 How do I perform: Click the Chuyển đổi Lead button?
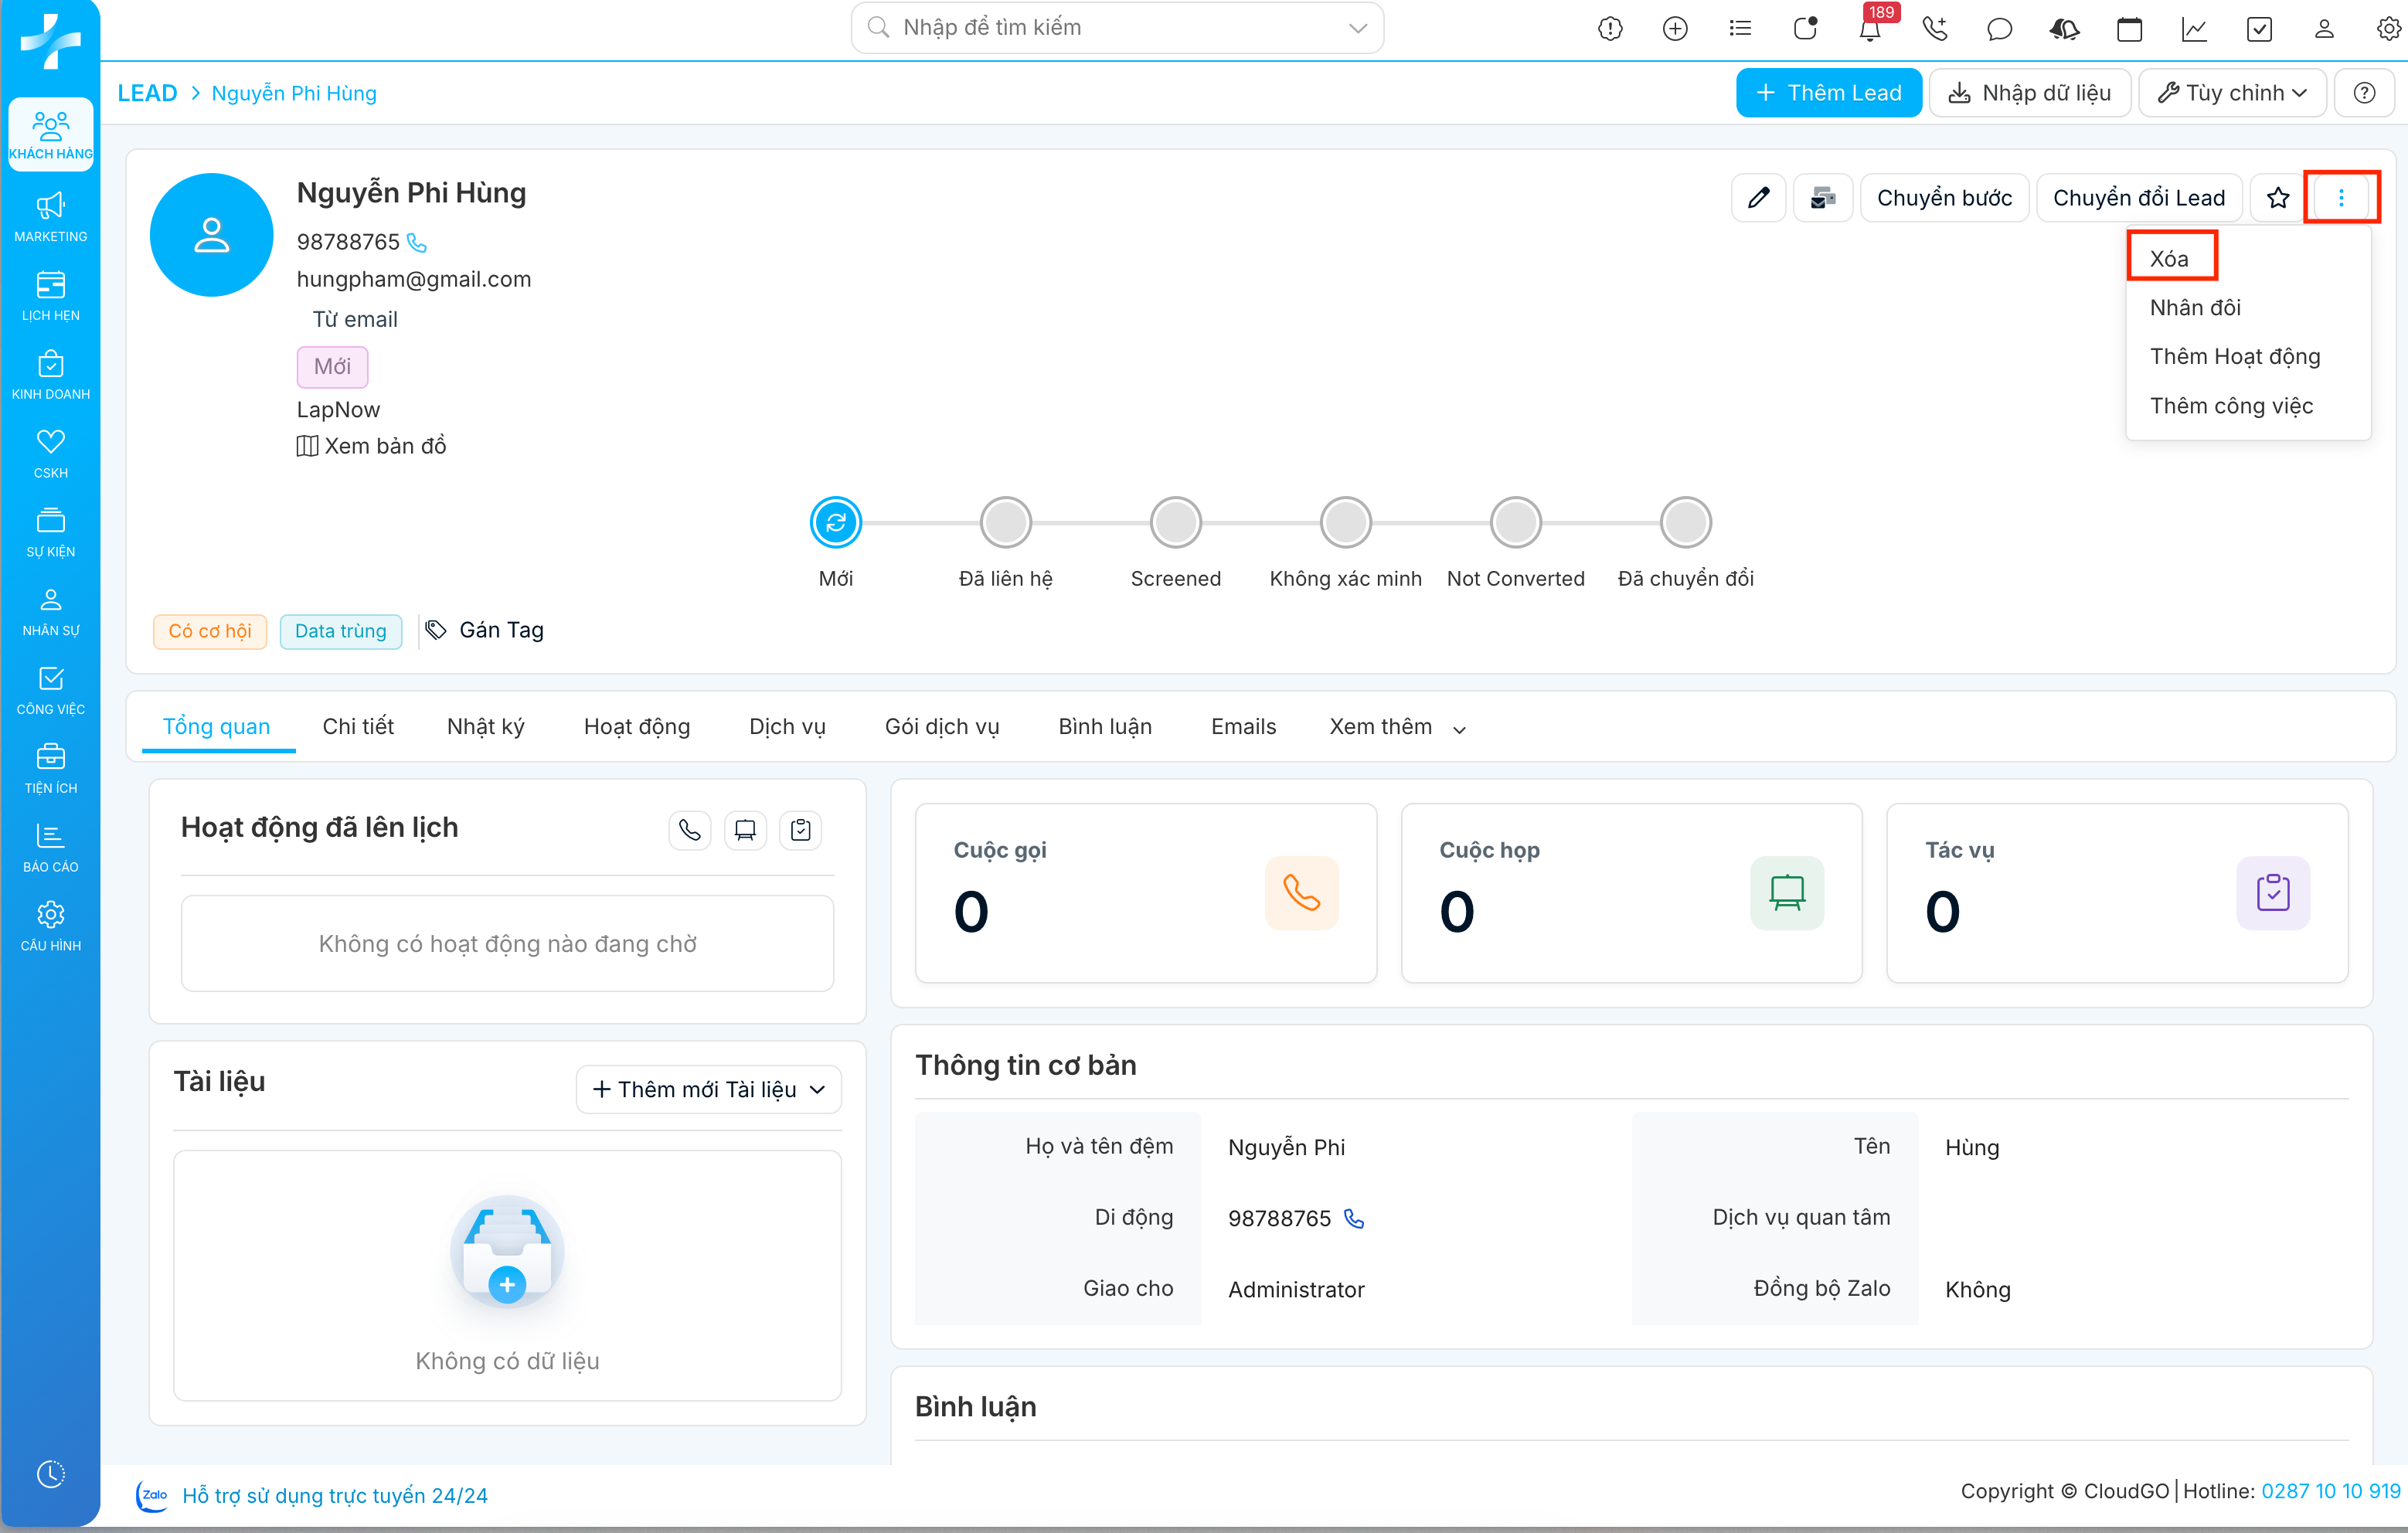coord(2138,198)
